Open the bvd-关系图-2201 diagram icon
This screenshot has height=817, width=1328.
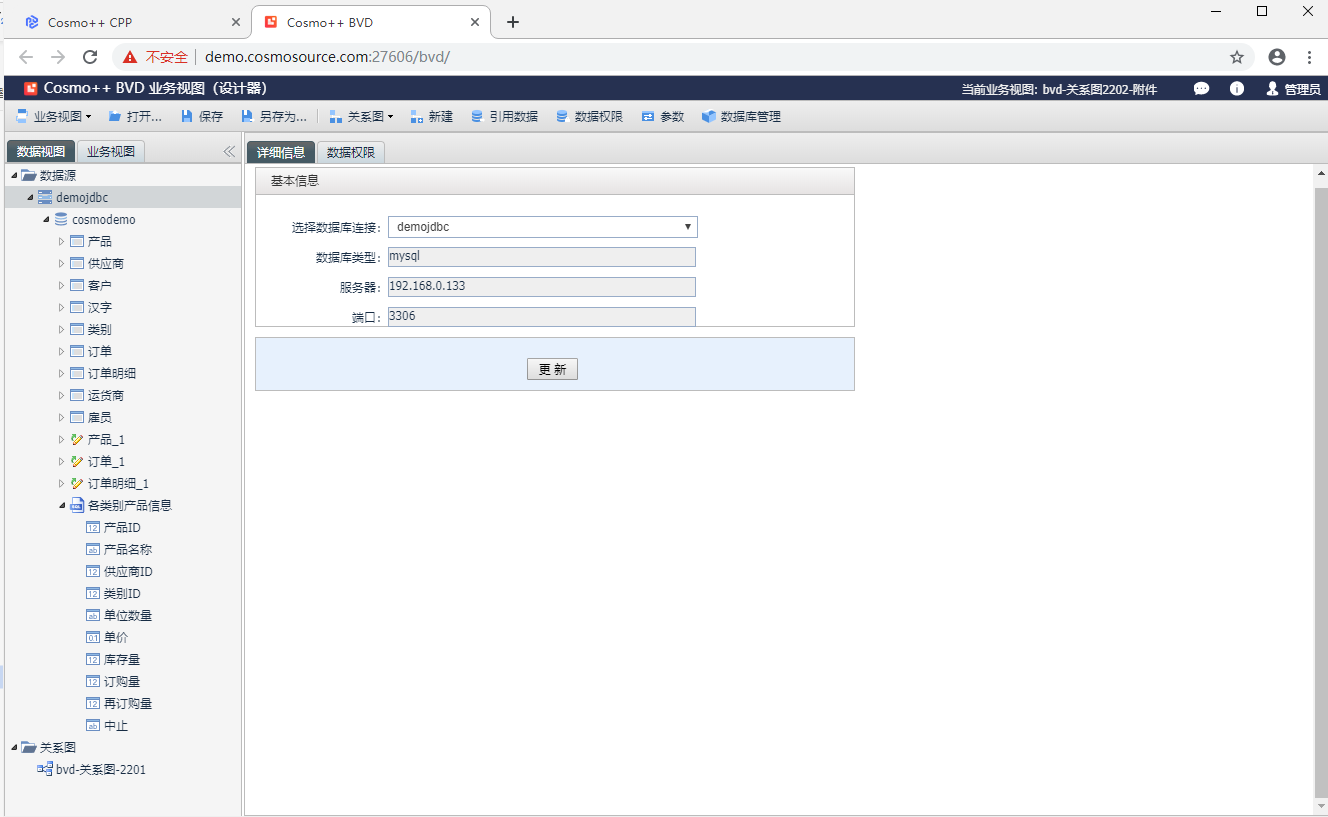tap(45, 769)
